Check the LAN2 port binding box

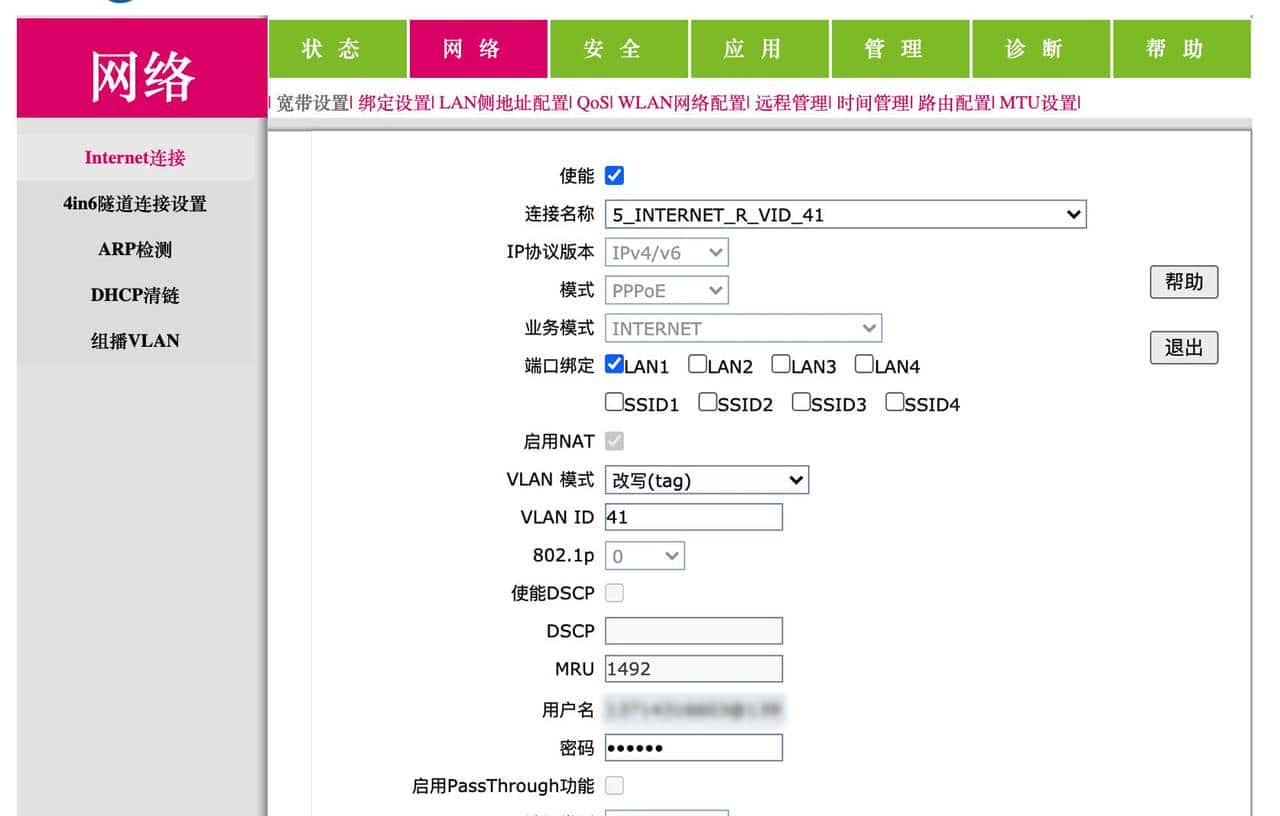tap(697, 364)
